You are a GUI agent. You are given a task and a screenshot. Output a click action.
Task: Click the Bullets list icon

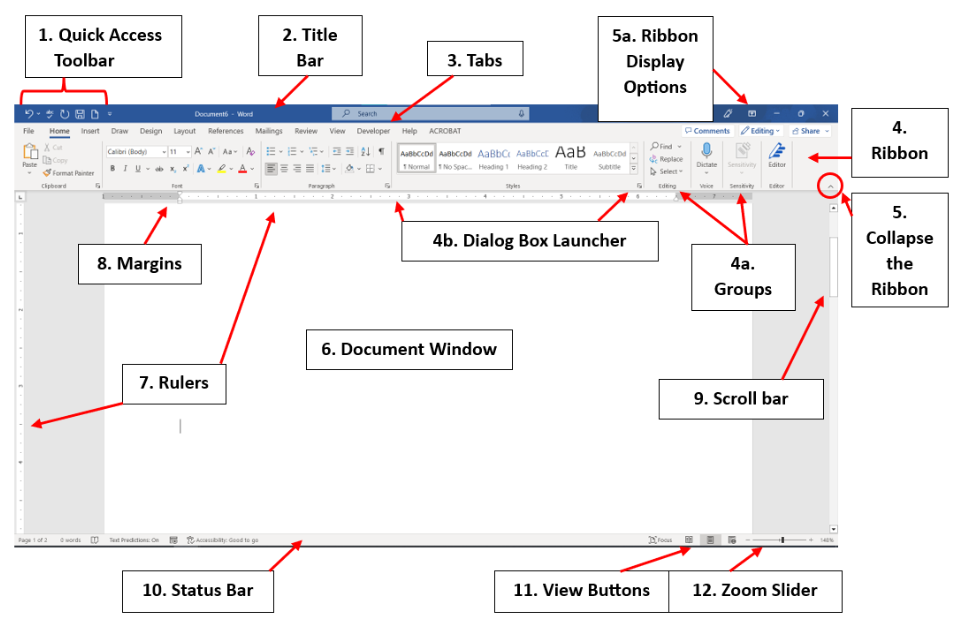(x=271, y=151)
